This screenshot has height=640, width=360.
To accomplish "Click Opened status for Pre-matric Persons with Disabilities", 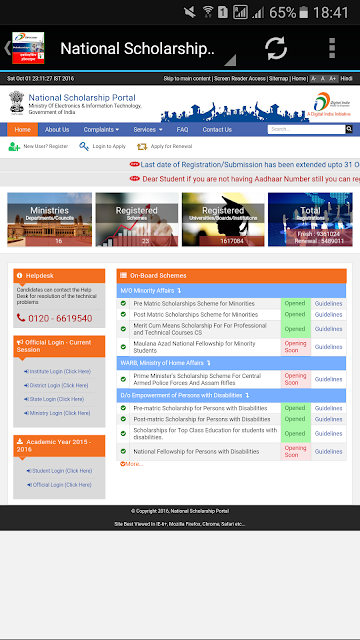I will [x=295, y=408].
